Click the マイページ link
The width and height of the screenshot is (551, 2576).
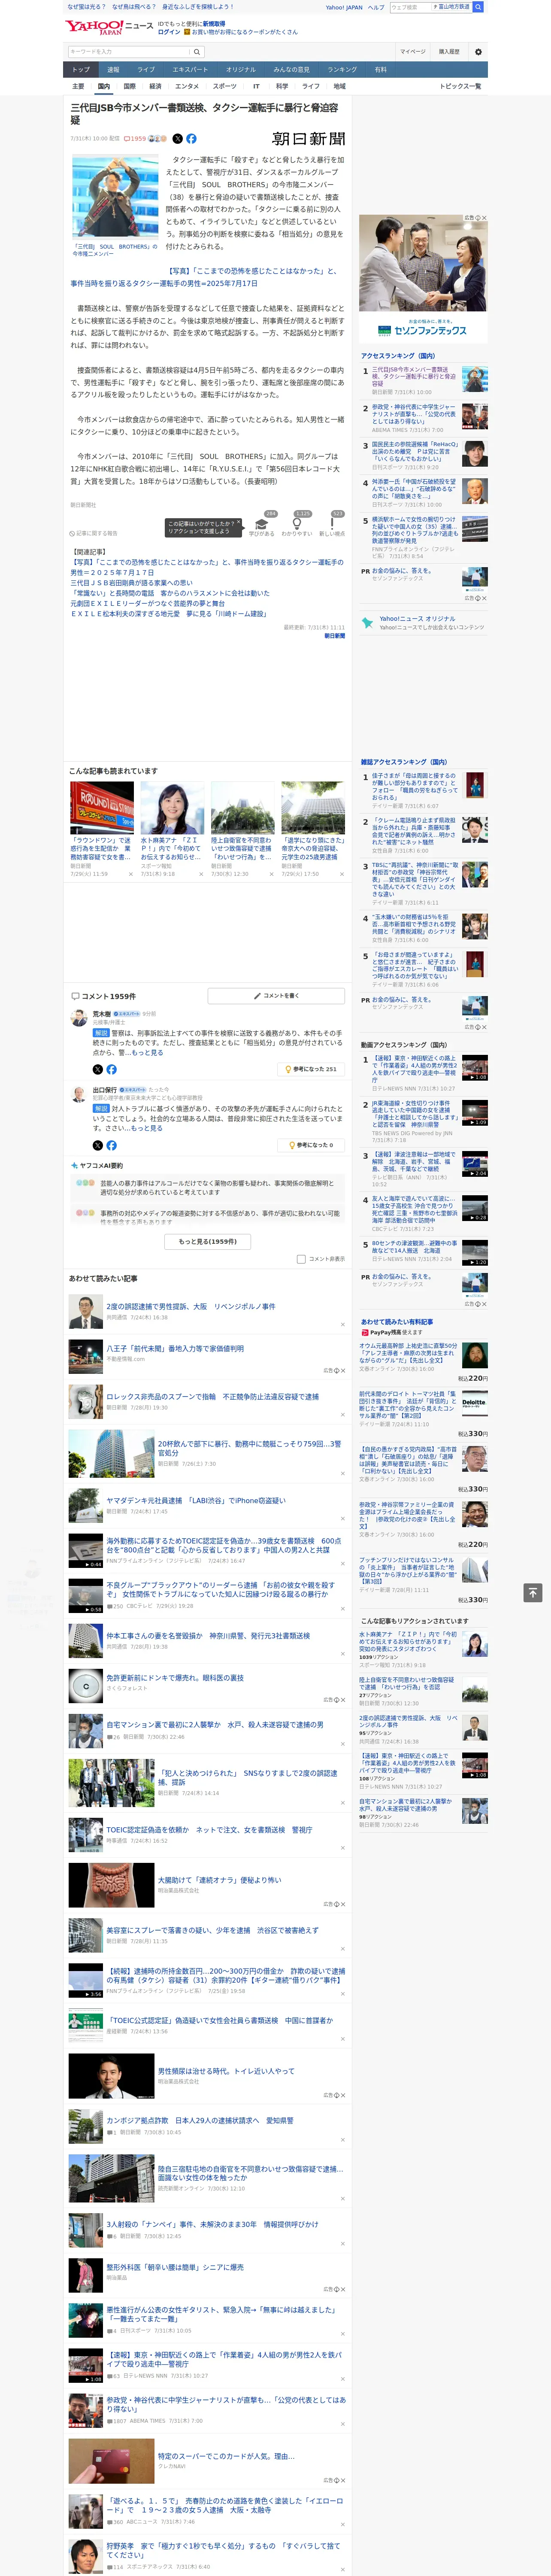[x=413, y=52]
